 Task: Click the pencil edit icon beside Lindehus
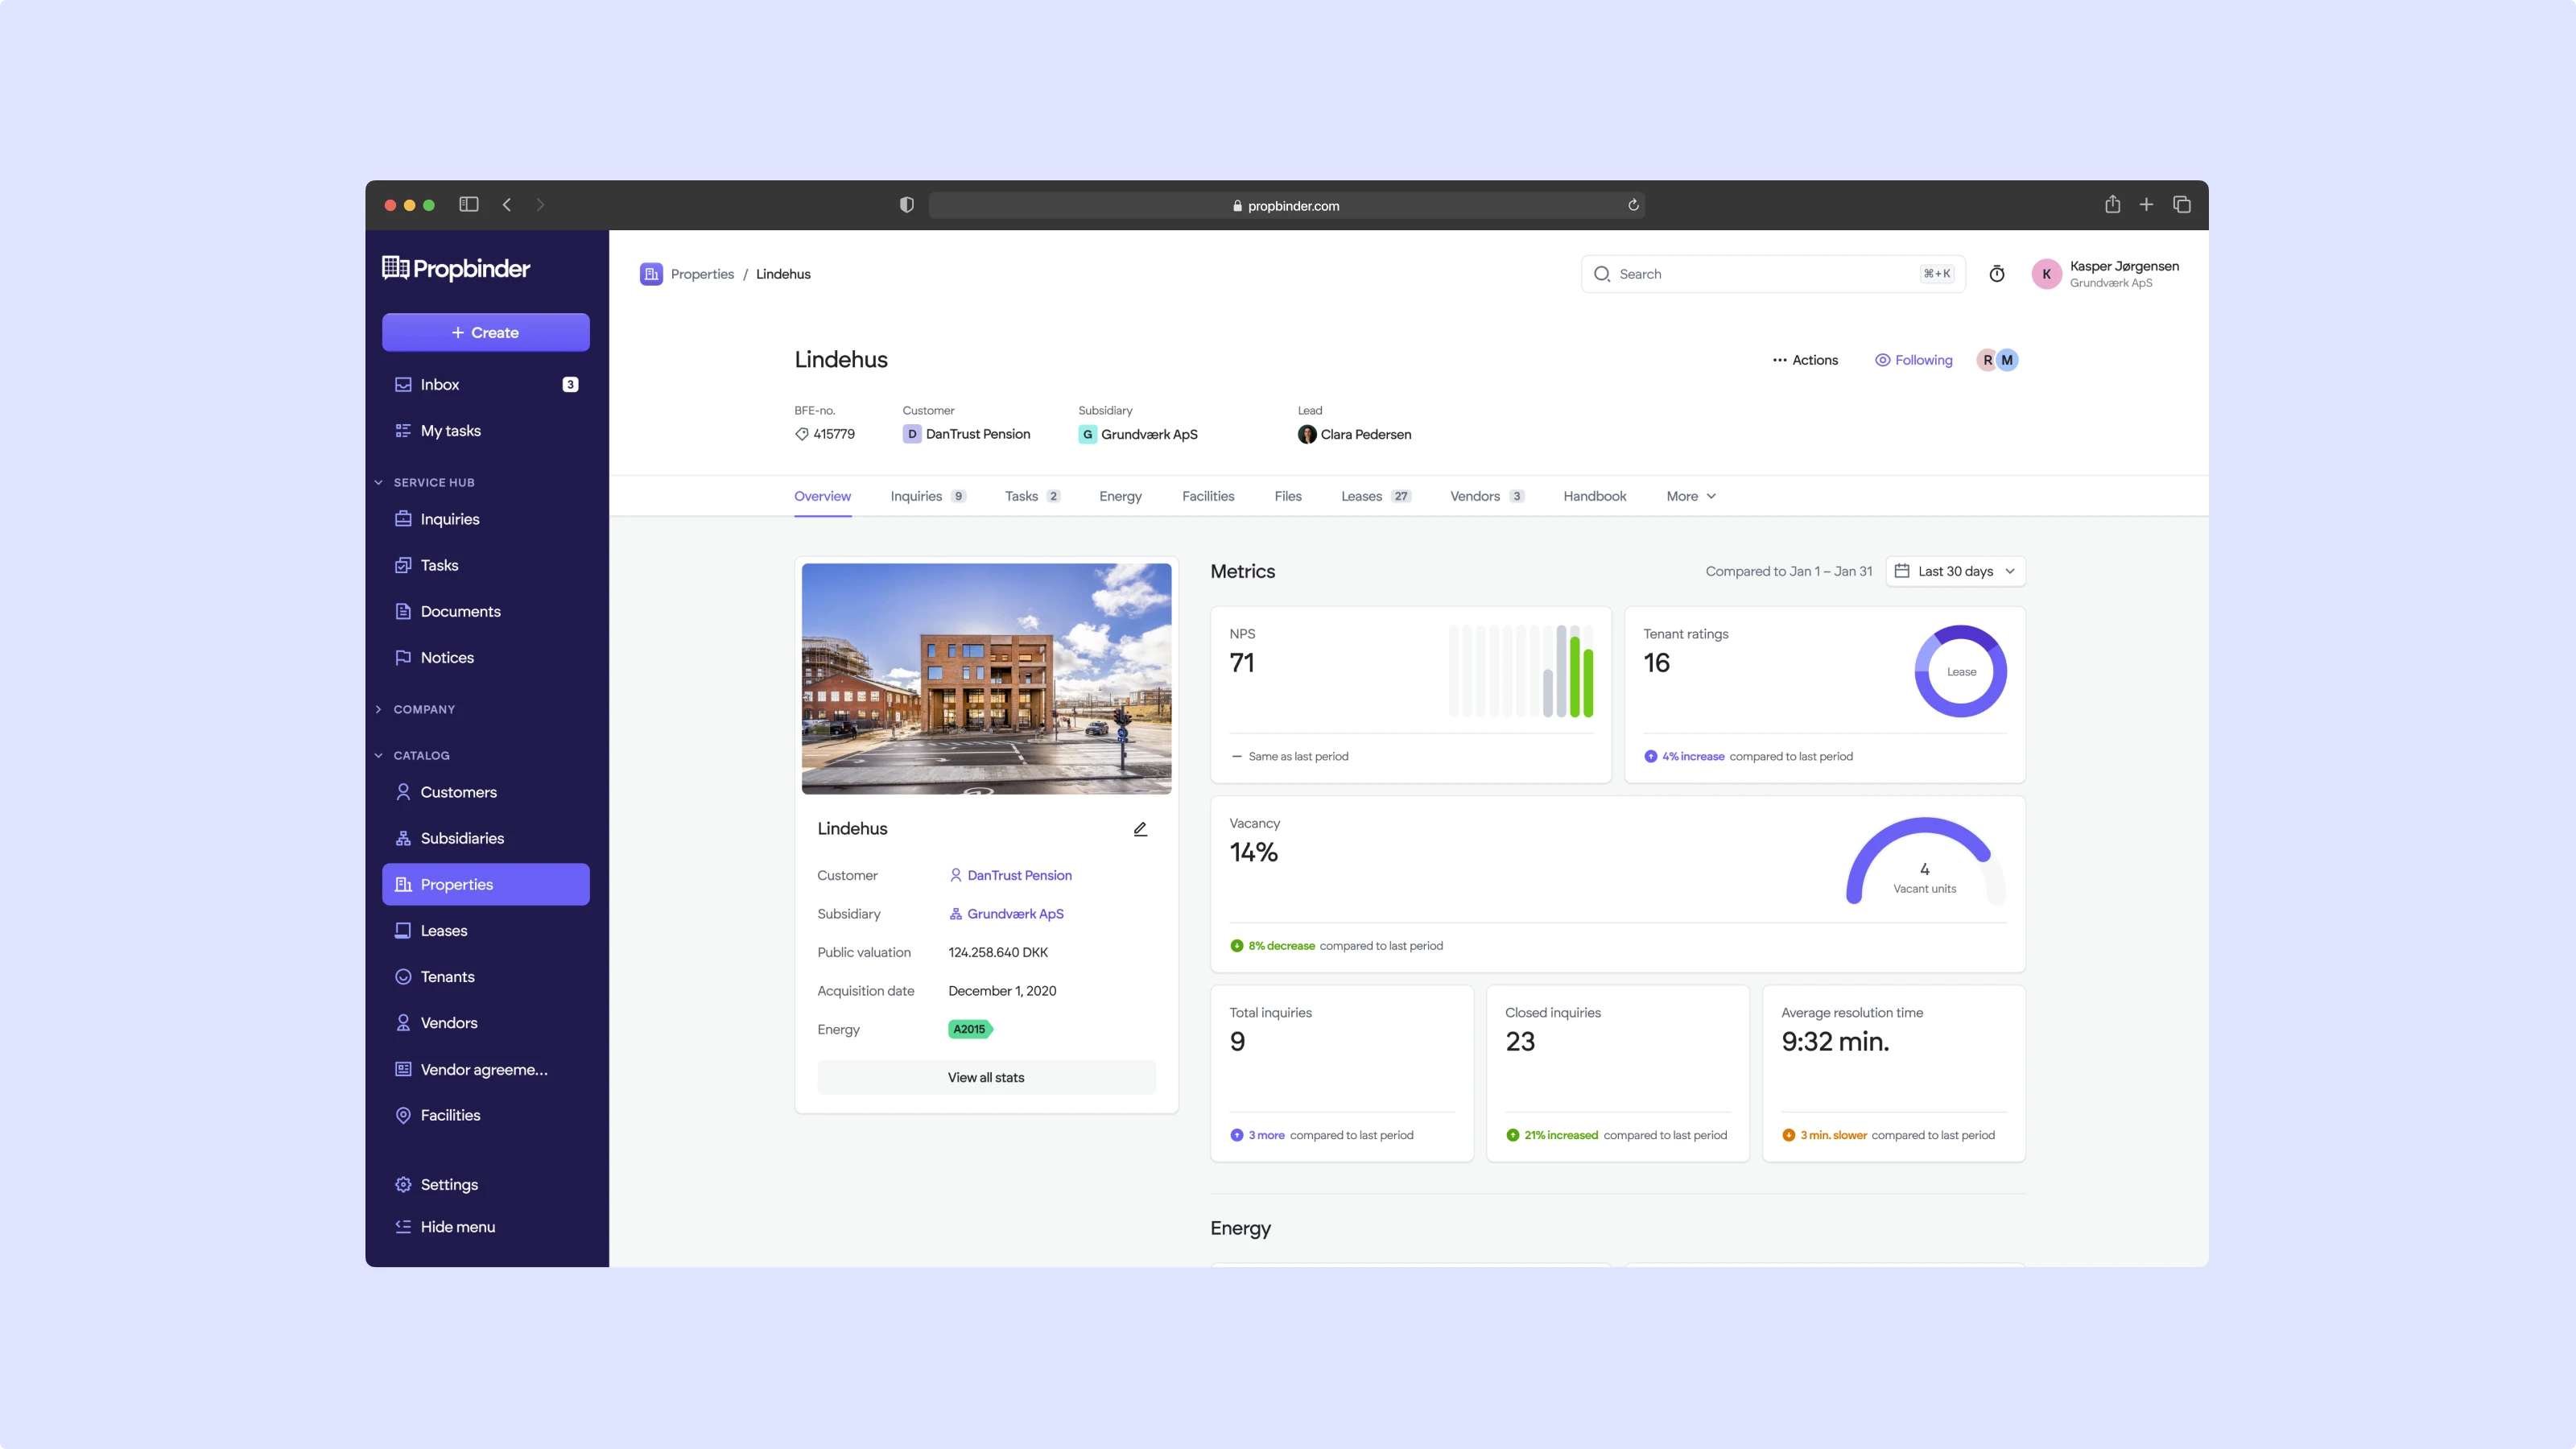pos(1140,829)
